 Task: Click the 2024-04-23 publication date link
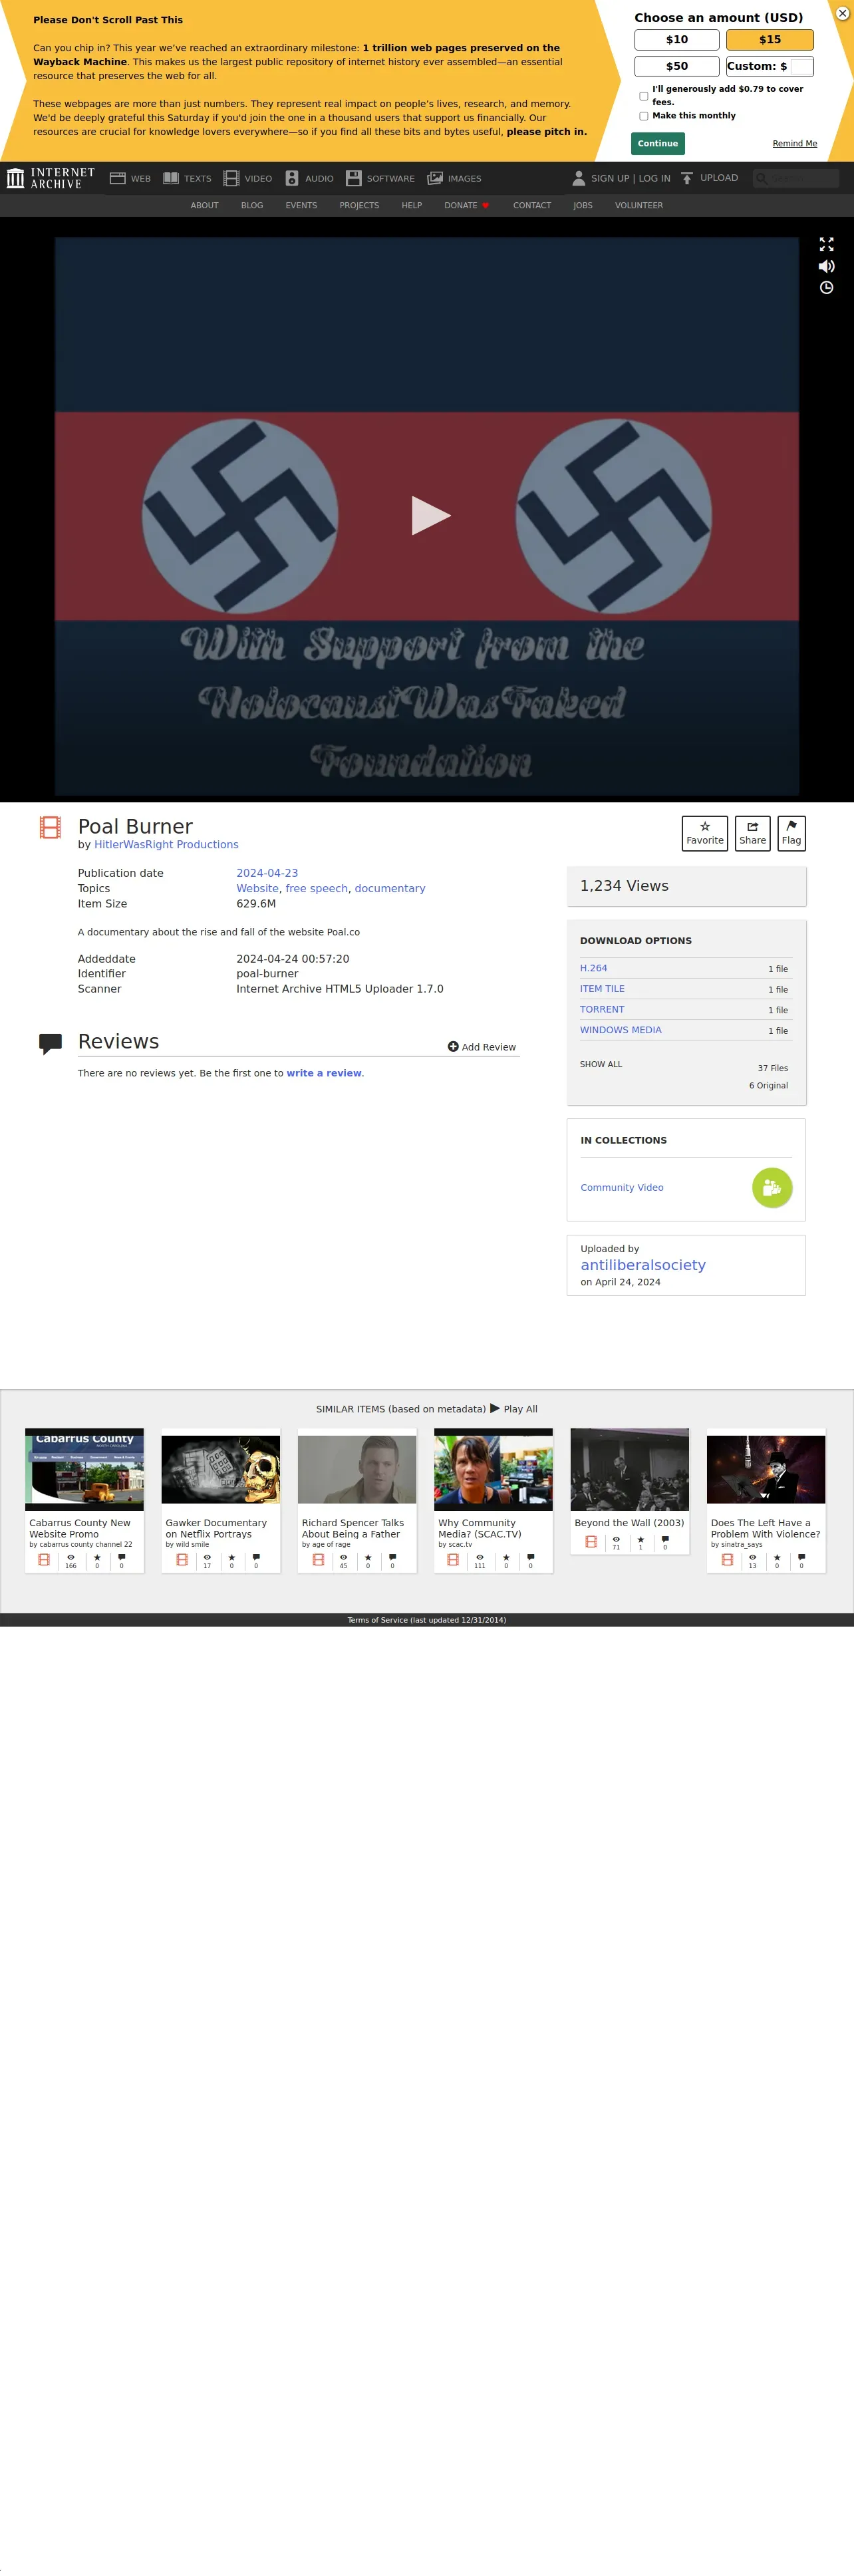click(267, 873)
